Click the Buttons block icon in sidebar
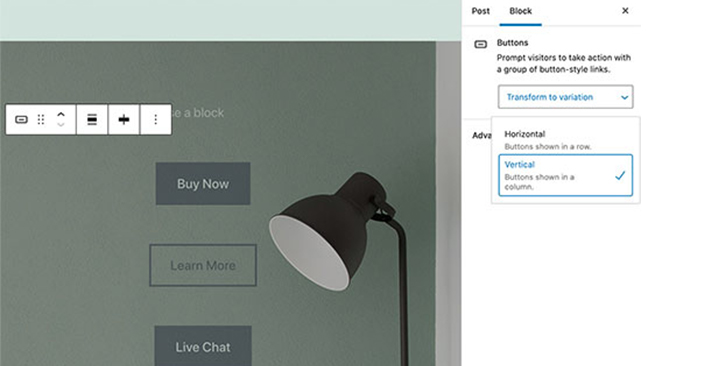This screenshot has height=366, width=710. [x=480, y=44]
